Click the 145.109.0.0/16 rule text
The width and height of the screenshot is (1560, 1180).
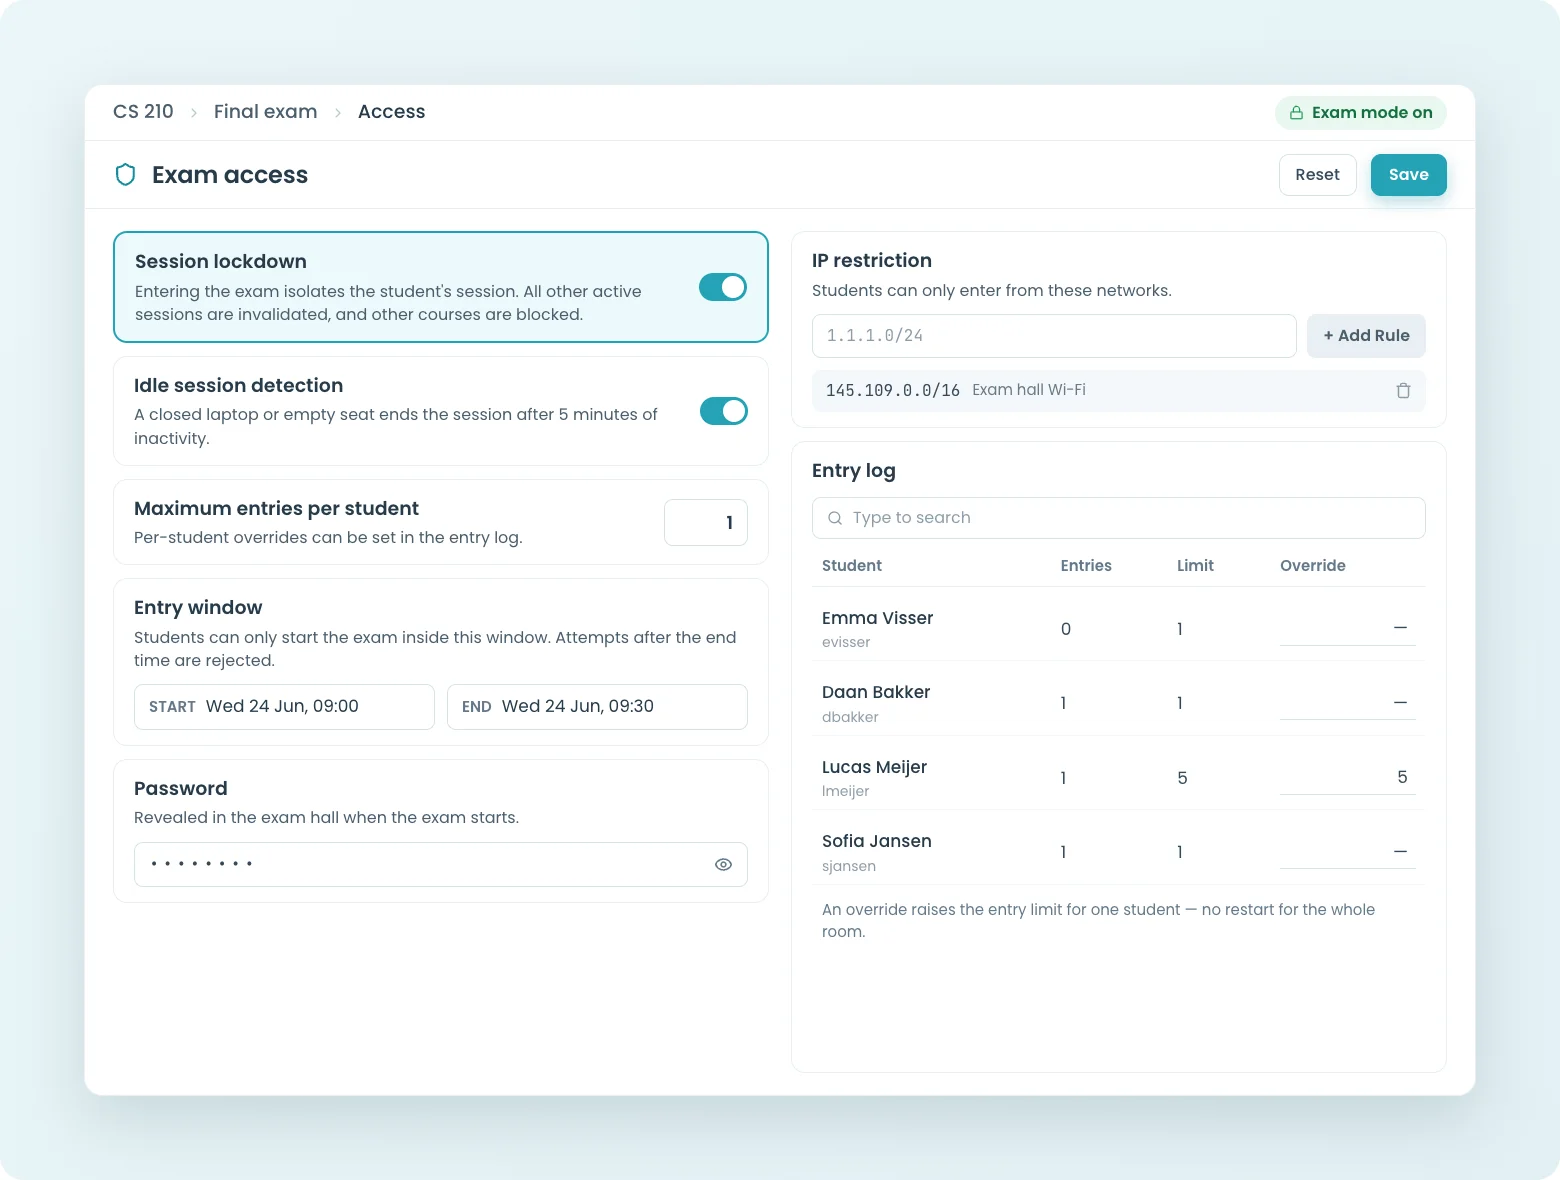pyautogui.click(x=893, y=390)
